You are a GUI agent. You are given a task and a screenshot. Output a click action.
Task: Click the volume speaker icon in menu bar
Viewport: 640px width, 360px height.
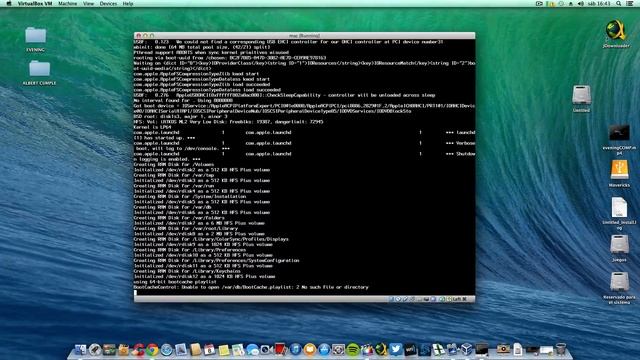581,3
